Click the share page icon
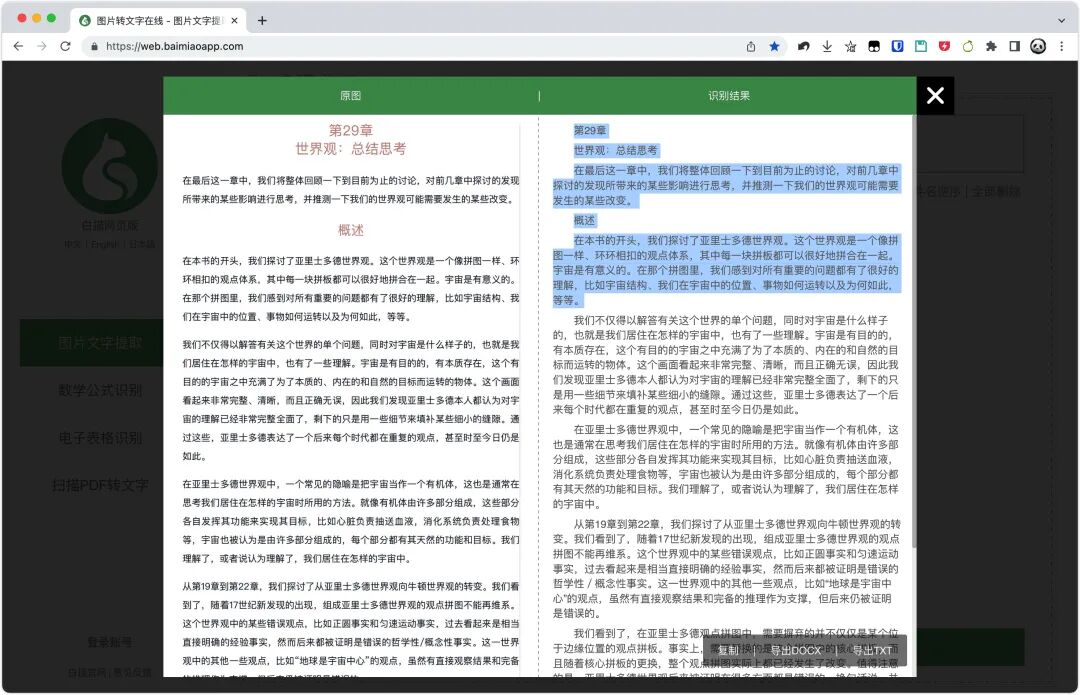The height and width of the screenshot is (695, 1080). (751, 46)
